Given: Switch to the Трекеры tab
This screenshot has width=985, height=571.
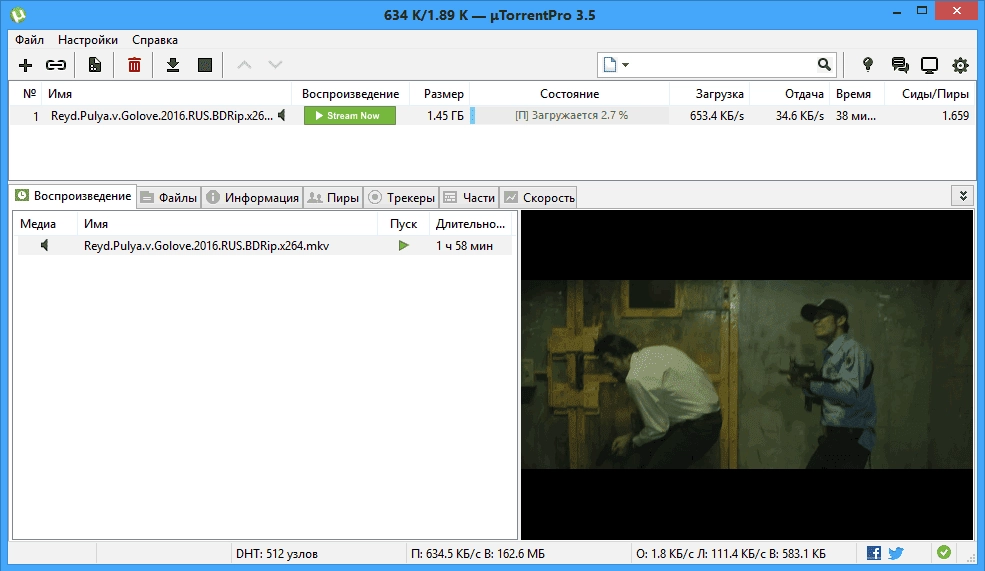Looking at the screenshot, I should click(401, 198).
